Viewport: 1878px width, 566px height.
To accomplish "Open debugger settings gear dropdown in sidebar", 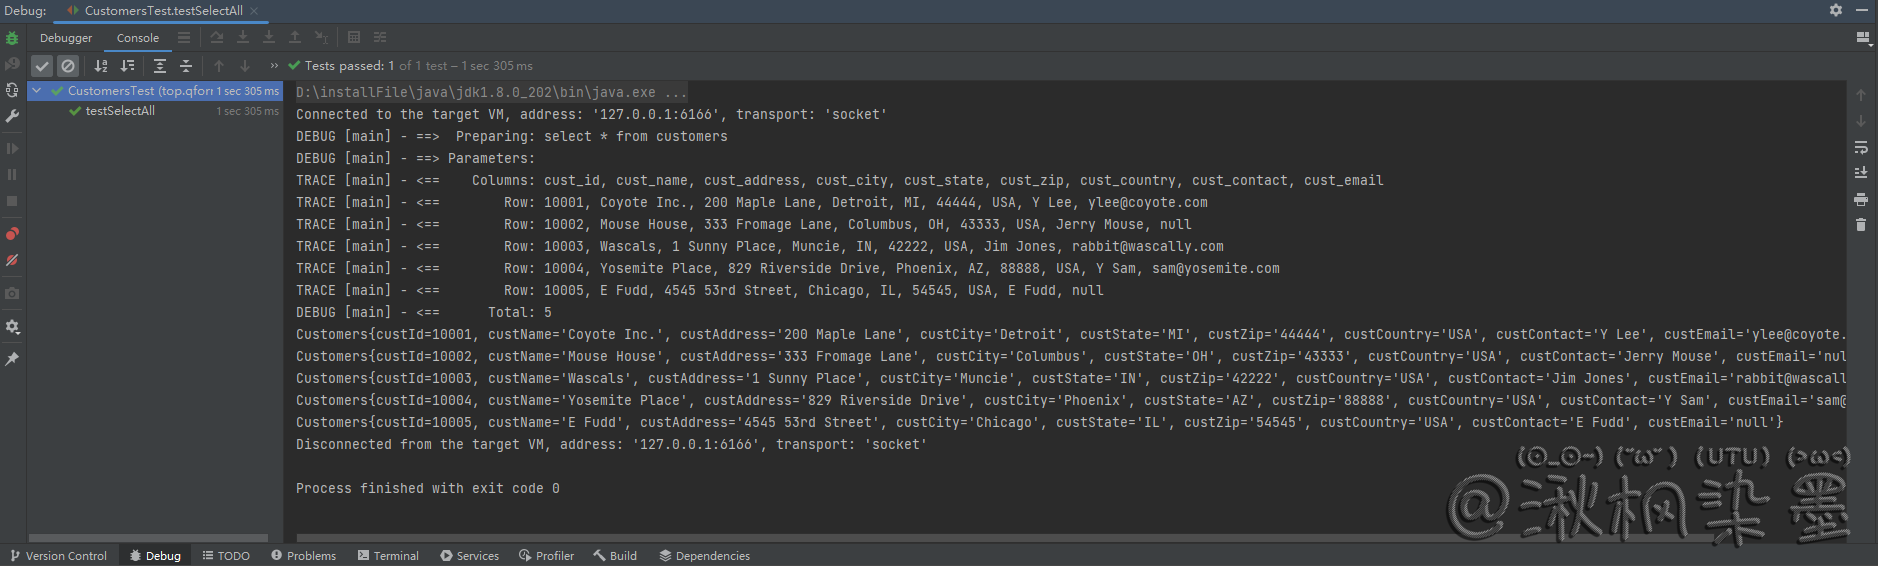I will point(12,327).
